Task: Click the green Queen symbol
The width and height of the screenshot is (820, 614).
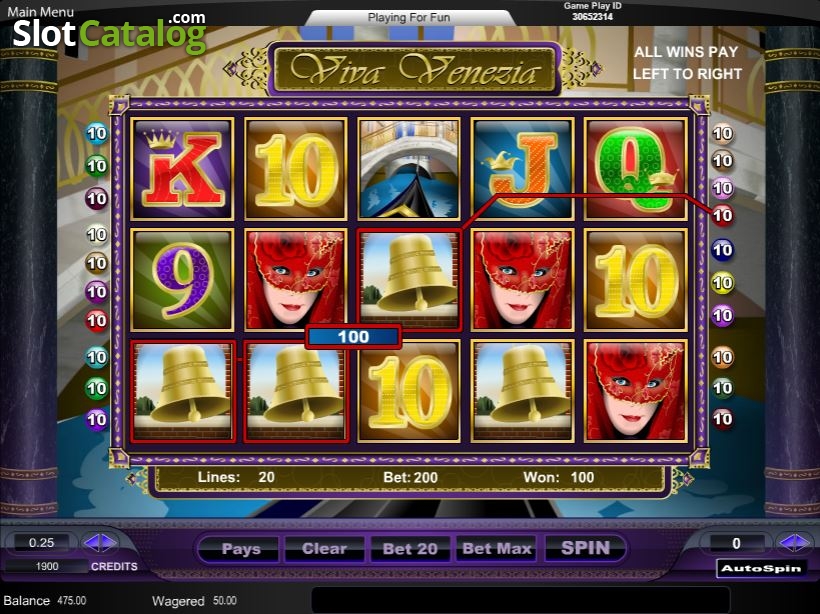Action: [x=635, y=168]
